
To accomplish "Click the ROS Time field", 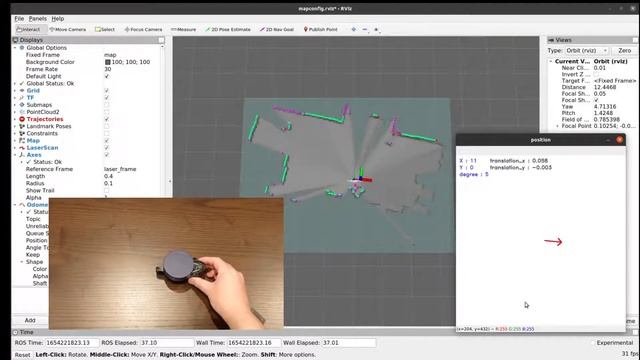I will click(71, 343).
